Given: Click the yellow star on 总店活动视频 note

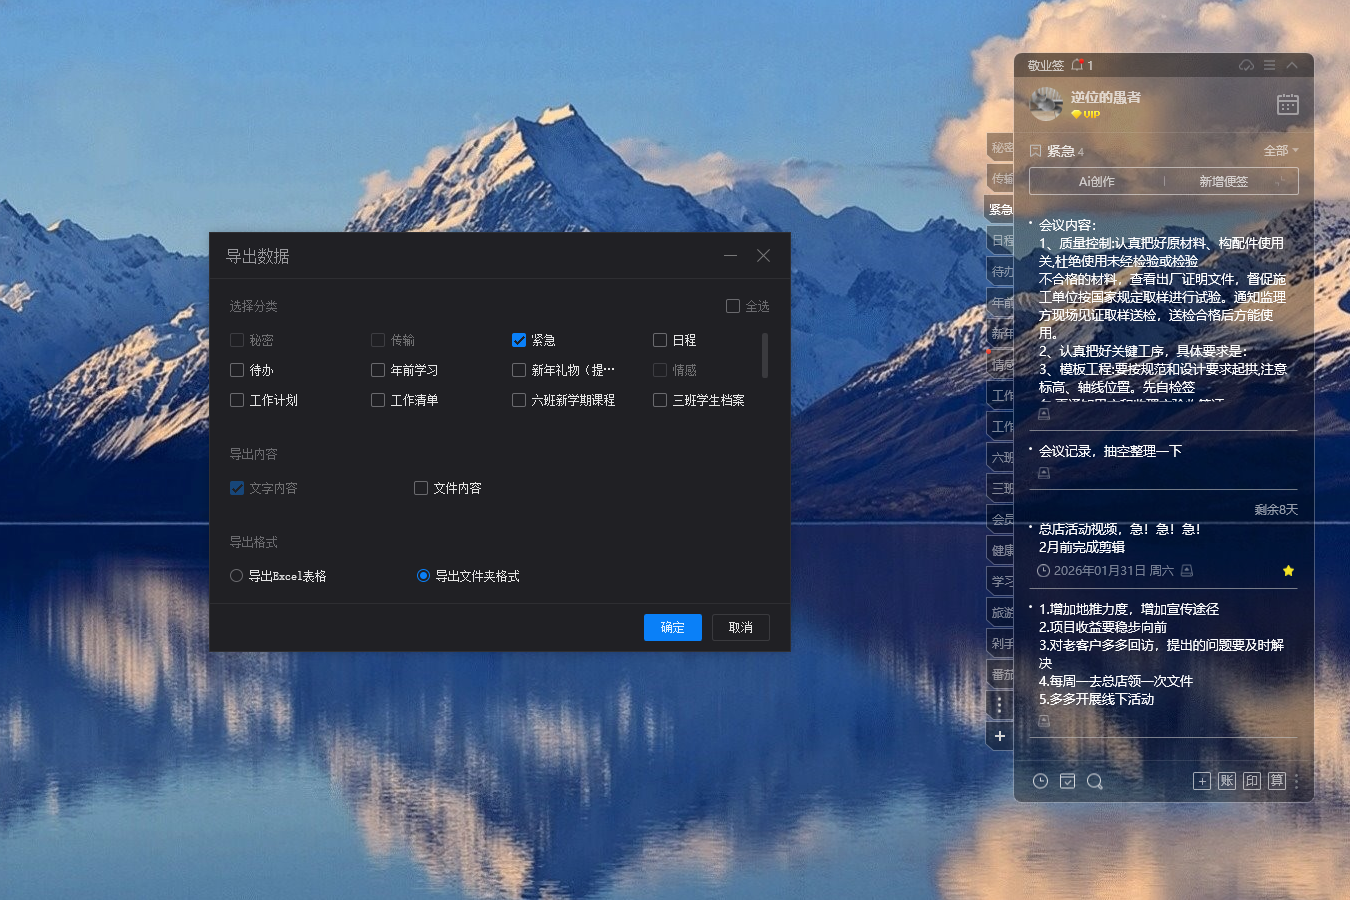Looking at the screenshot, I should click(1288, 571).
